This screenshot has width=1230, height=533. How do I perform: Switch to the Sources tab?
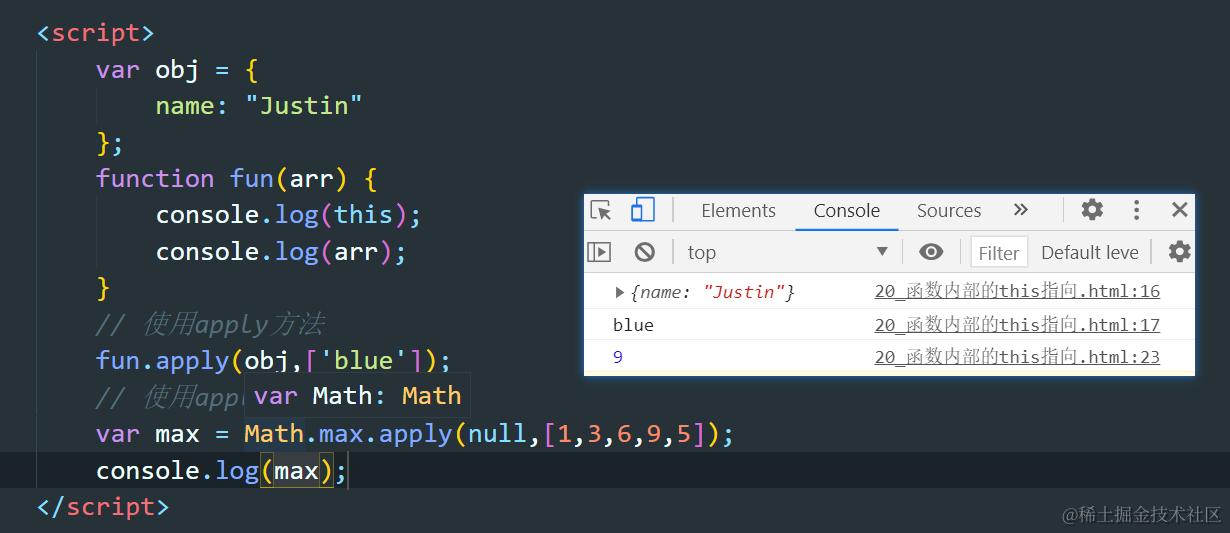click(x=949, y=211)
